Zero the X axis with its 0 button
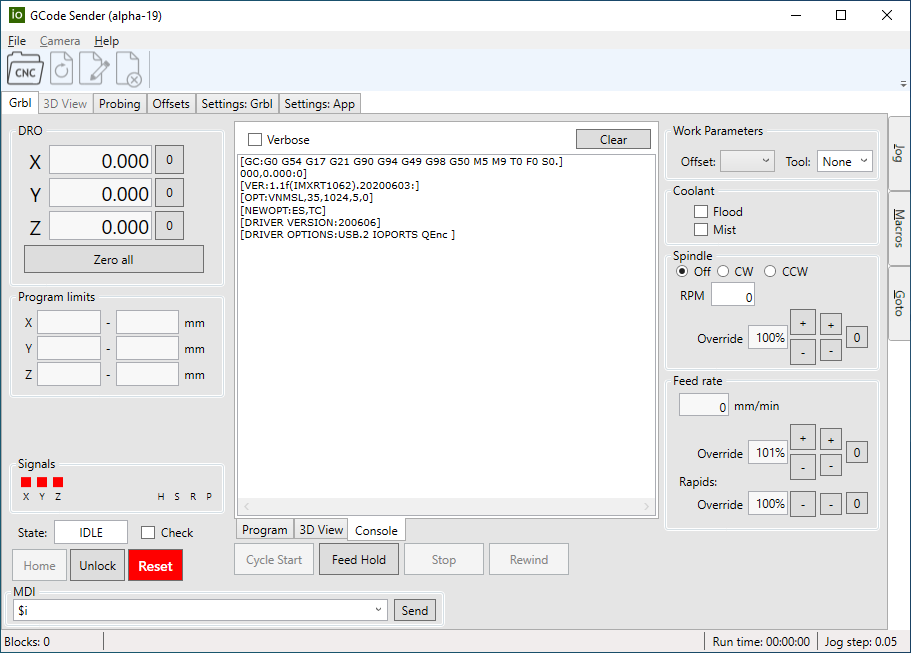 pos(169,160)
